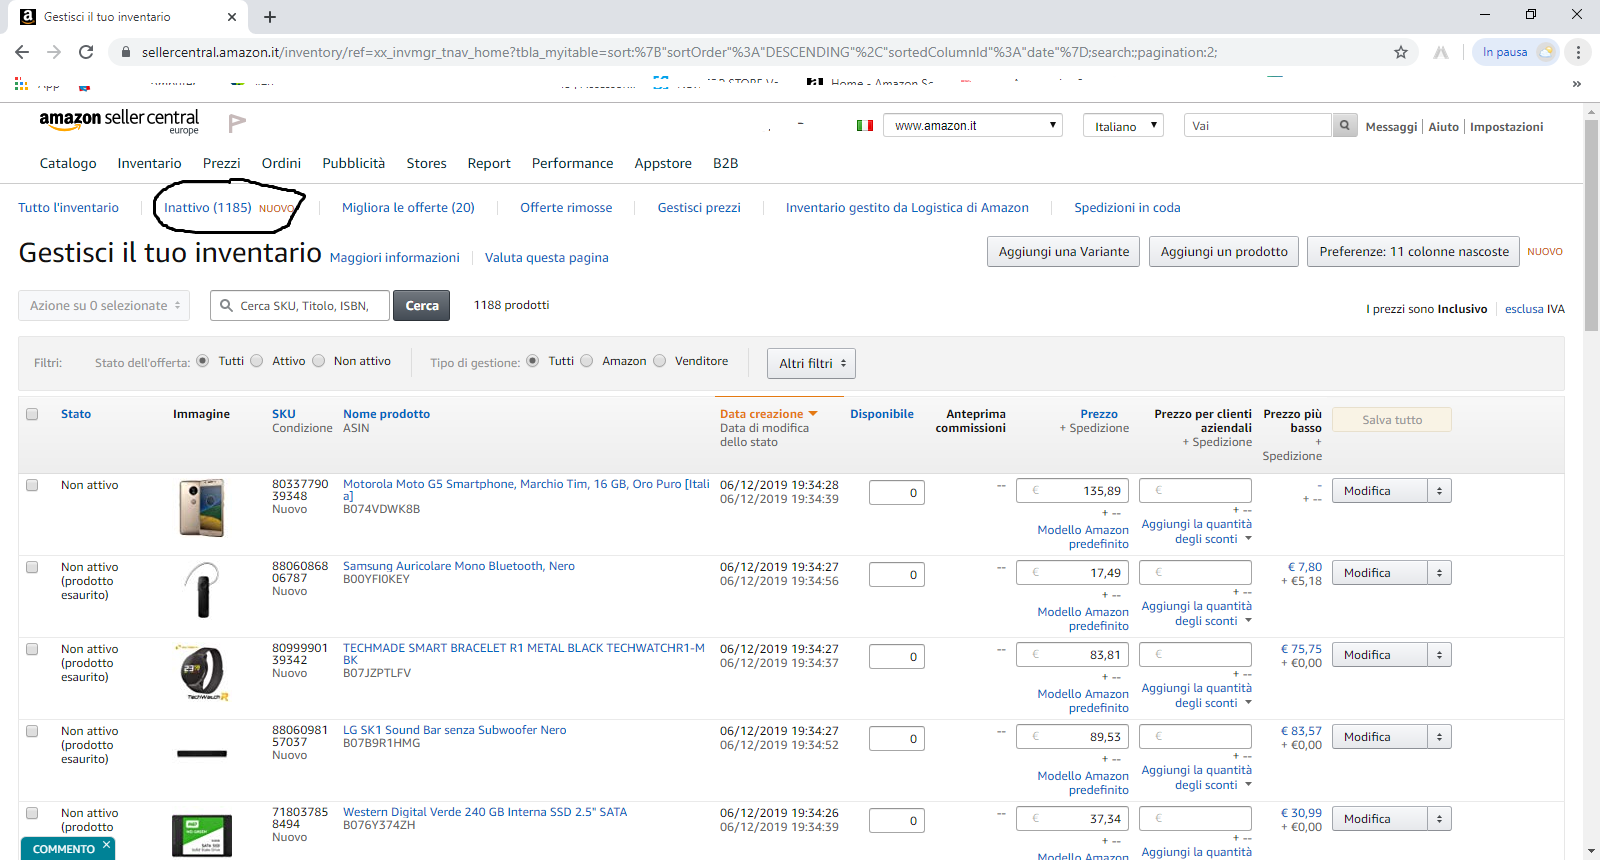Open TECHMADE smart bracelet thumbnail
Viewport: 1600px width, 860px height.
[x=201, y=672]
